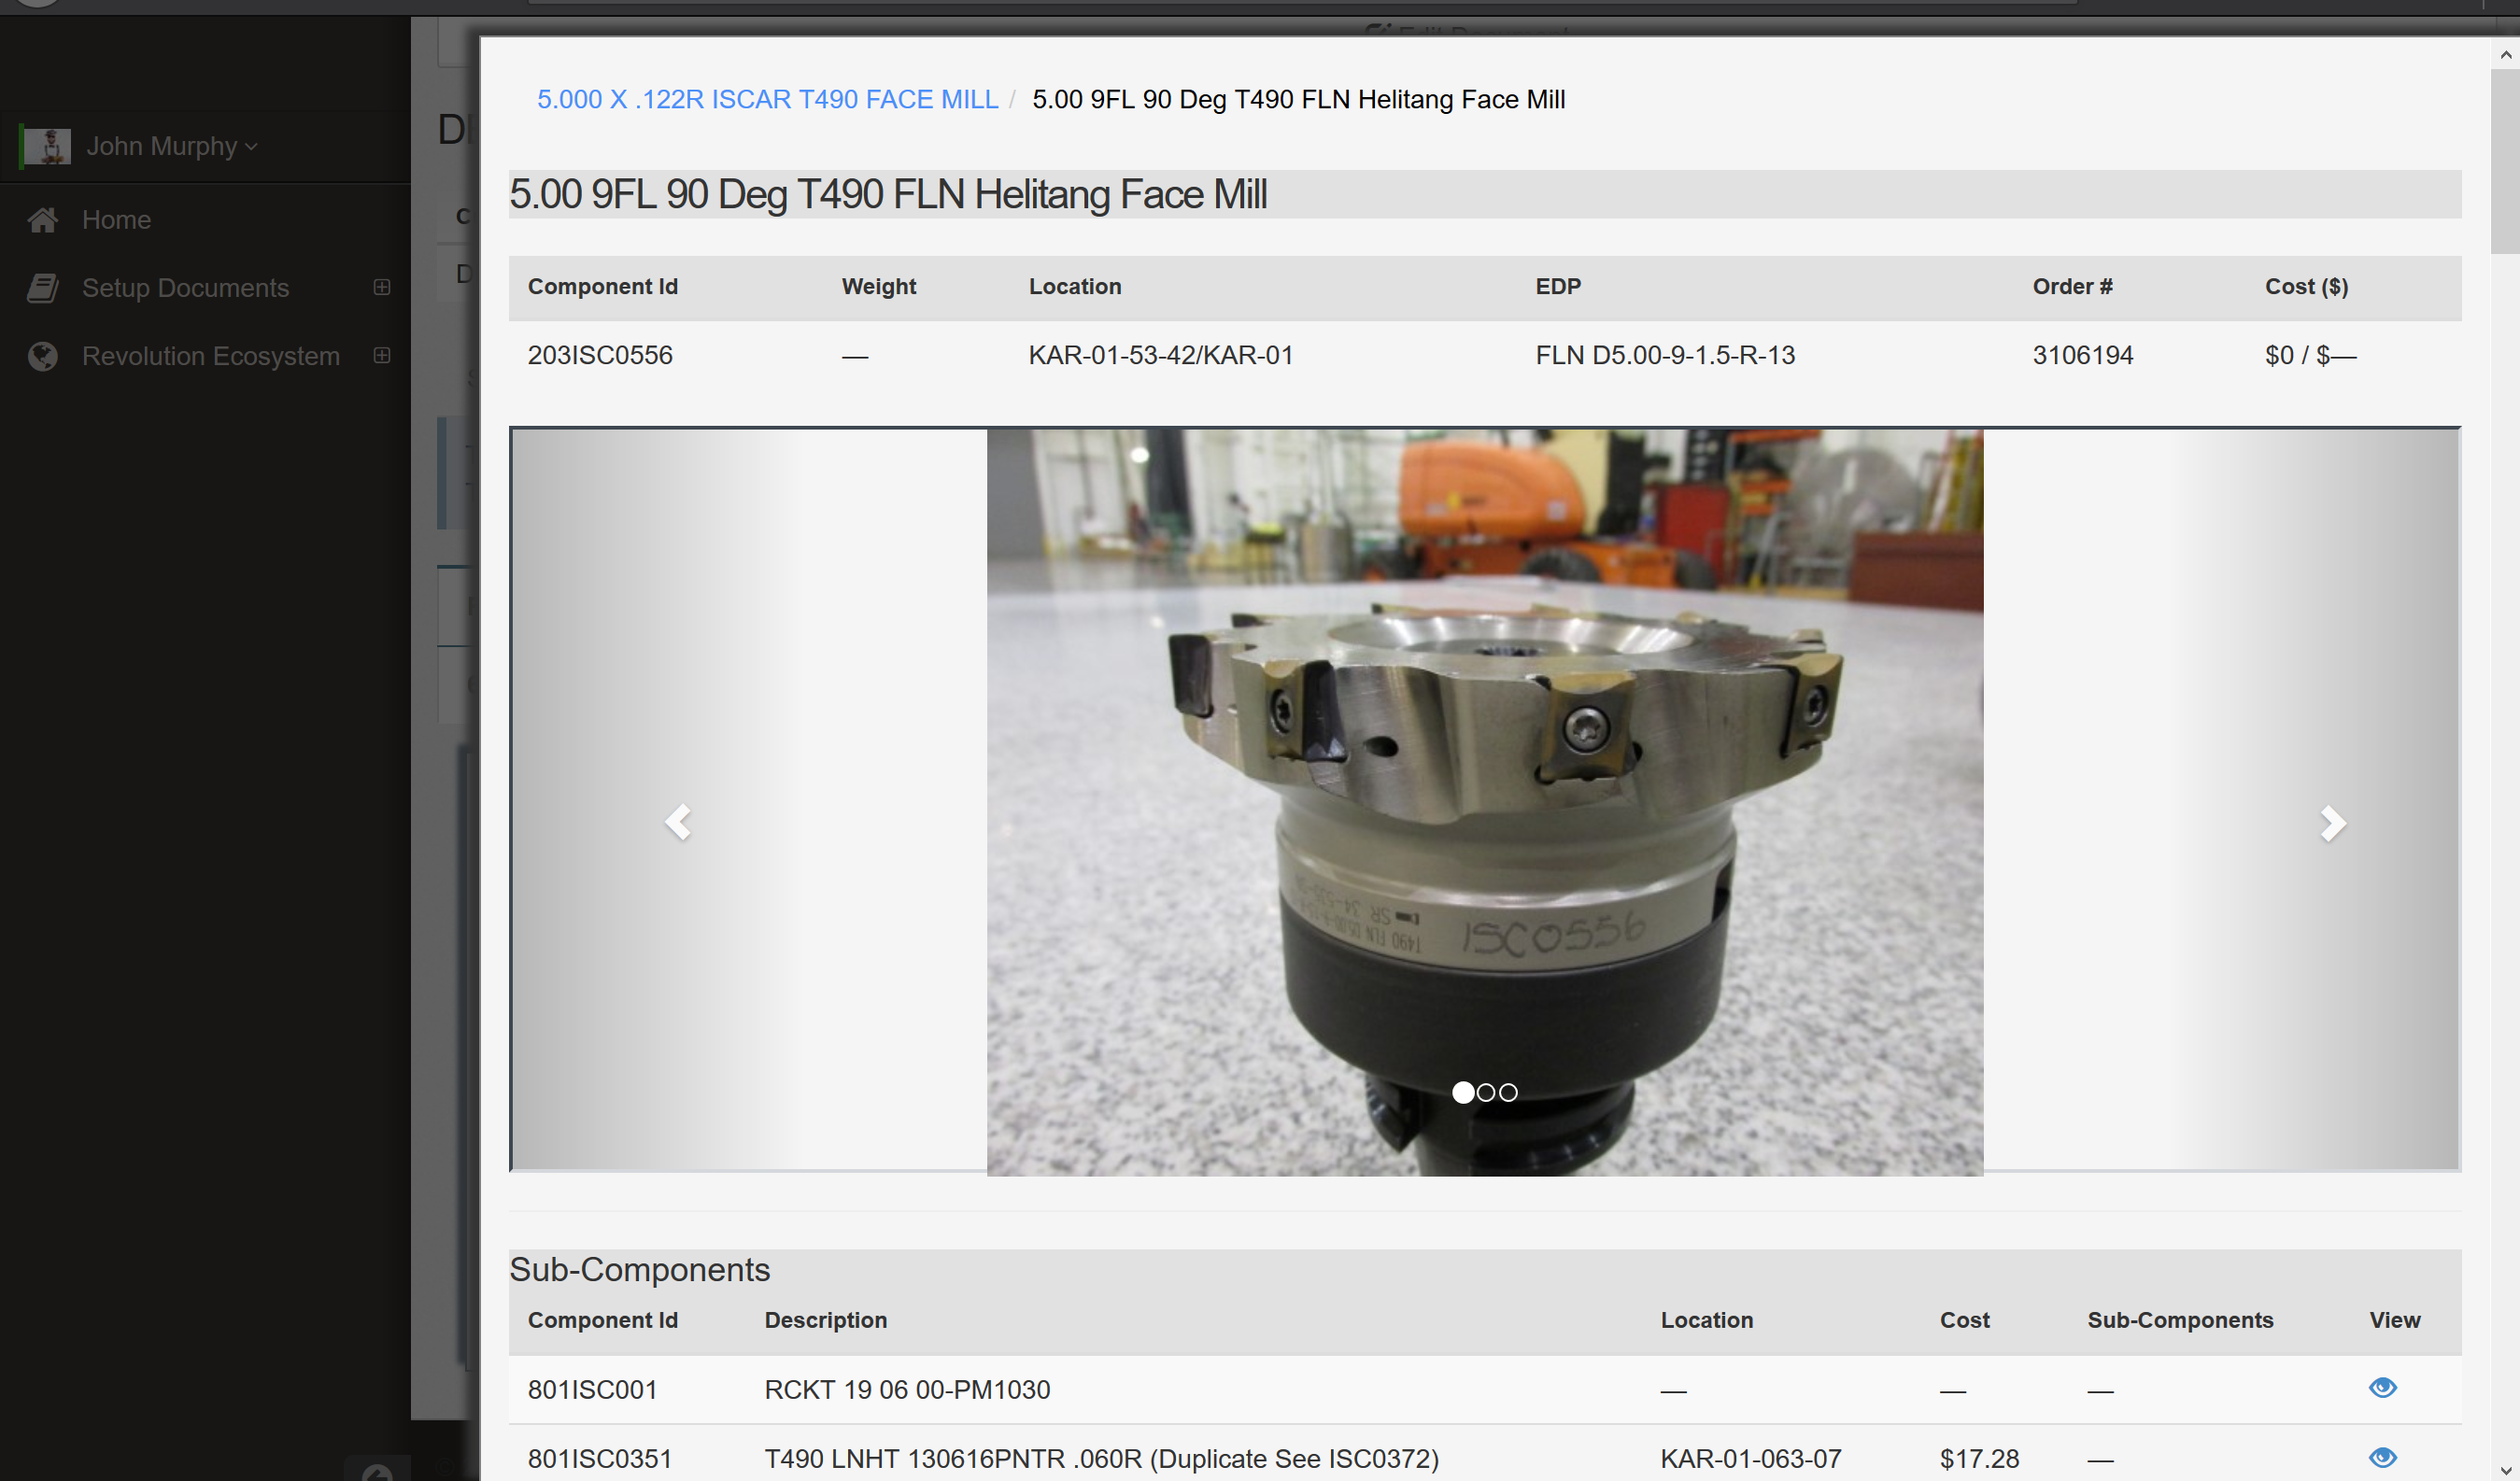Advance to next carousel image arrow

(2332, 823)
